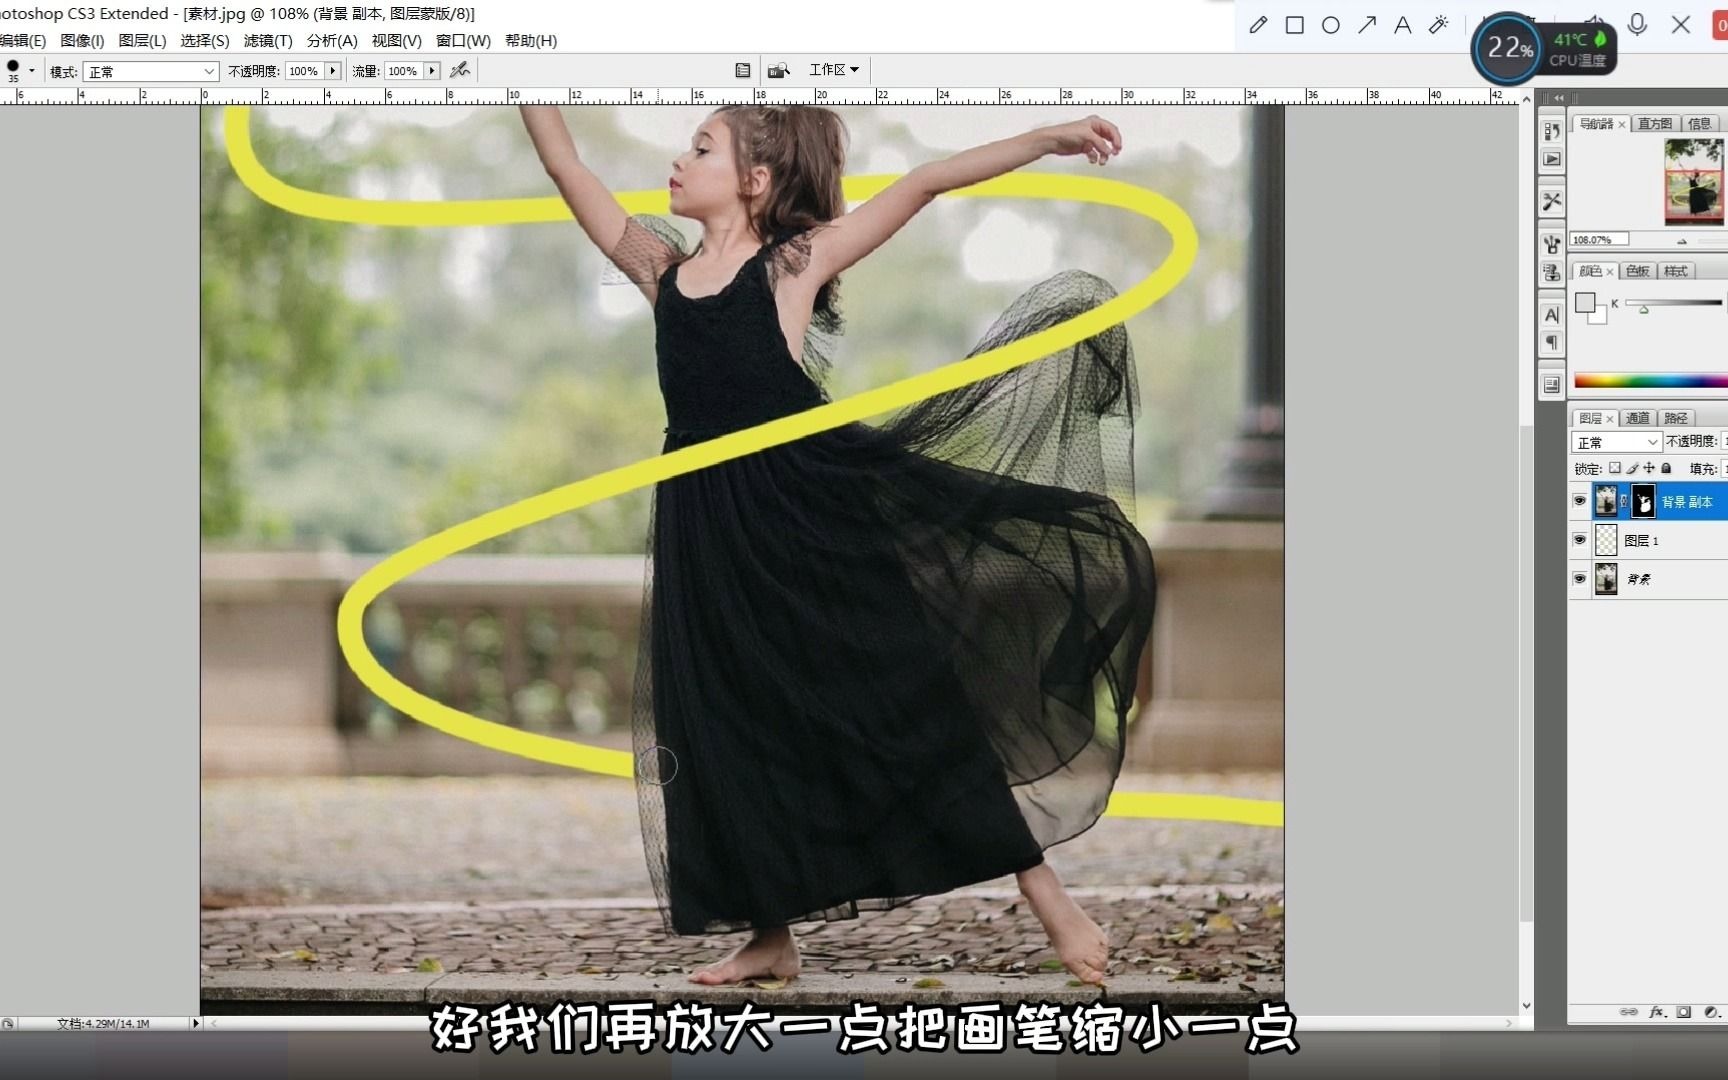Select the pencil annotation tool in the recorder bar
Image resolution: width=1728 pixels, height=1080 pixels.
[1258, 25]
